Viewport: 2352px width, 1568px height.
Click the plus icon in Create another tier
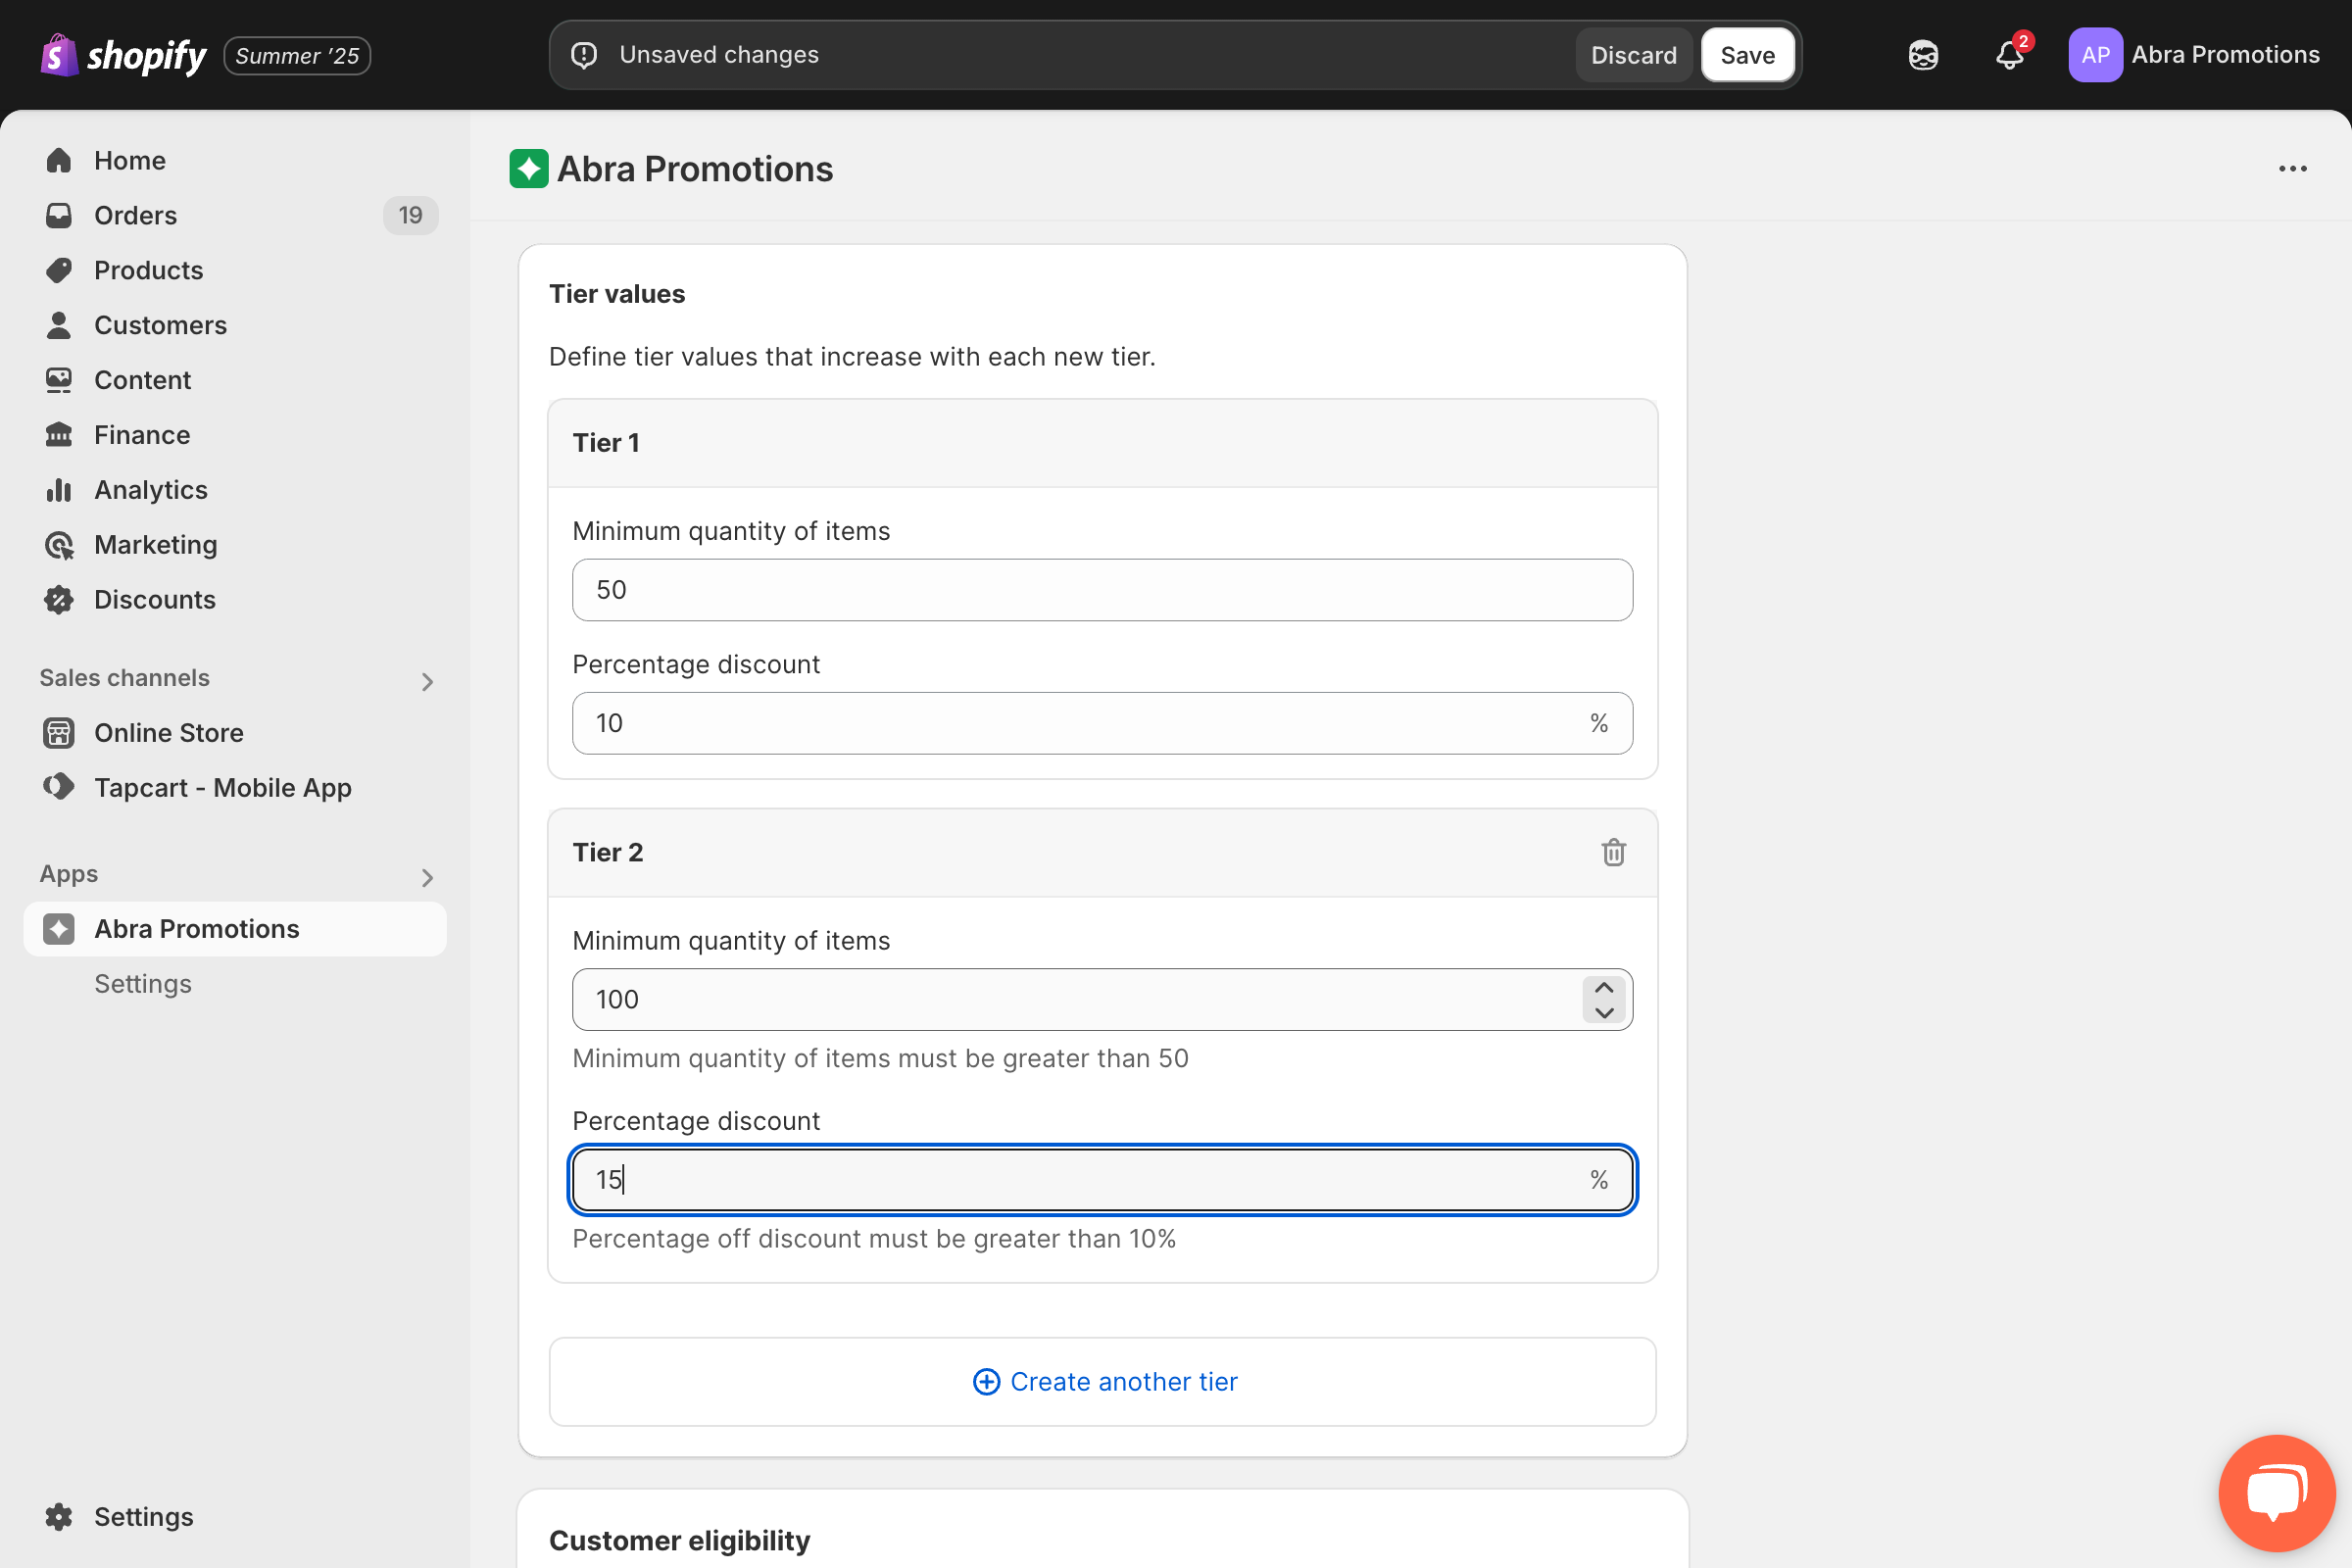point(986,1382)
